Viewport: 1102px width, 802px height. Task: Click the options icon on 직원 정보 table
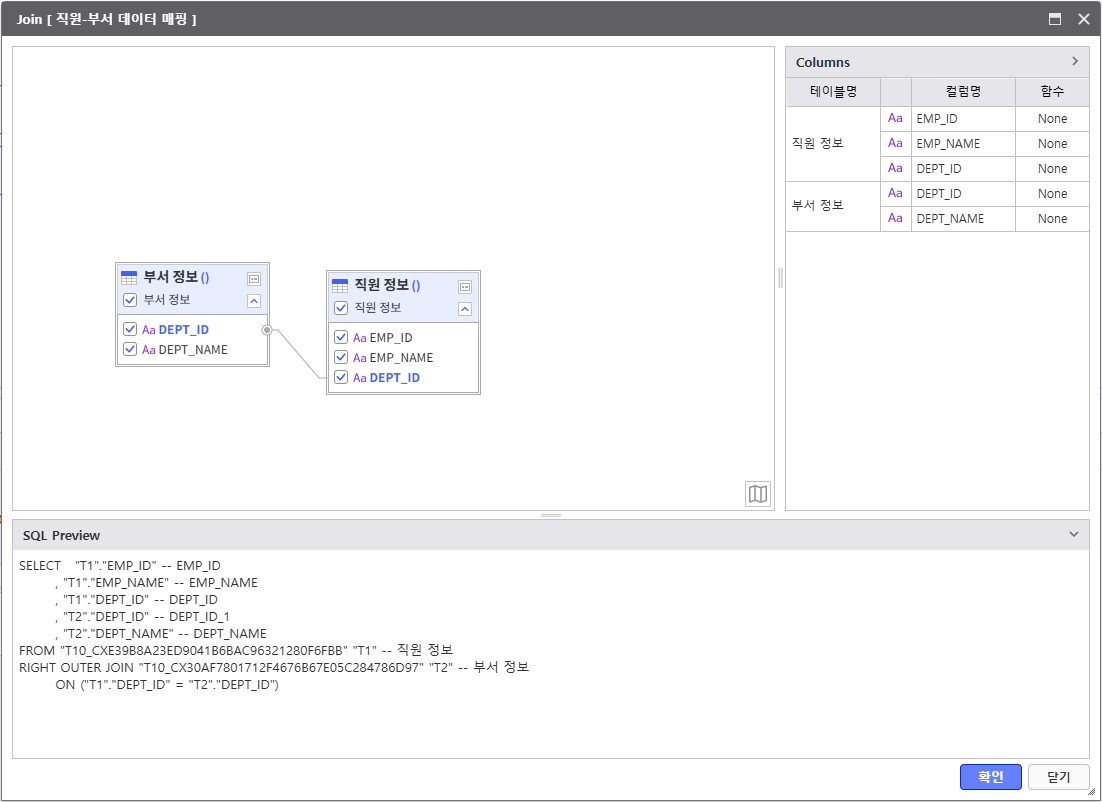coord(465,286)
